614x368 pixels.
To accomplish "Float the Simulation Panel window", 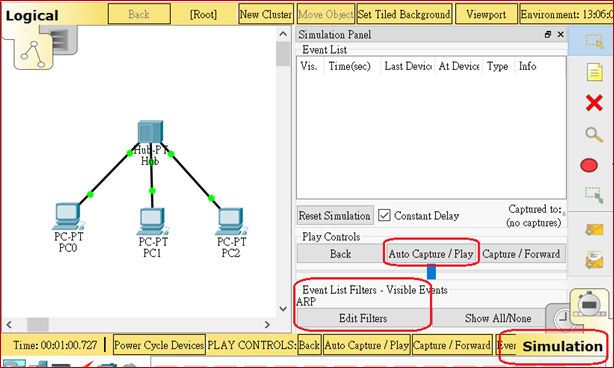I will [548, 34].
